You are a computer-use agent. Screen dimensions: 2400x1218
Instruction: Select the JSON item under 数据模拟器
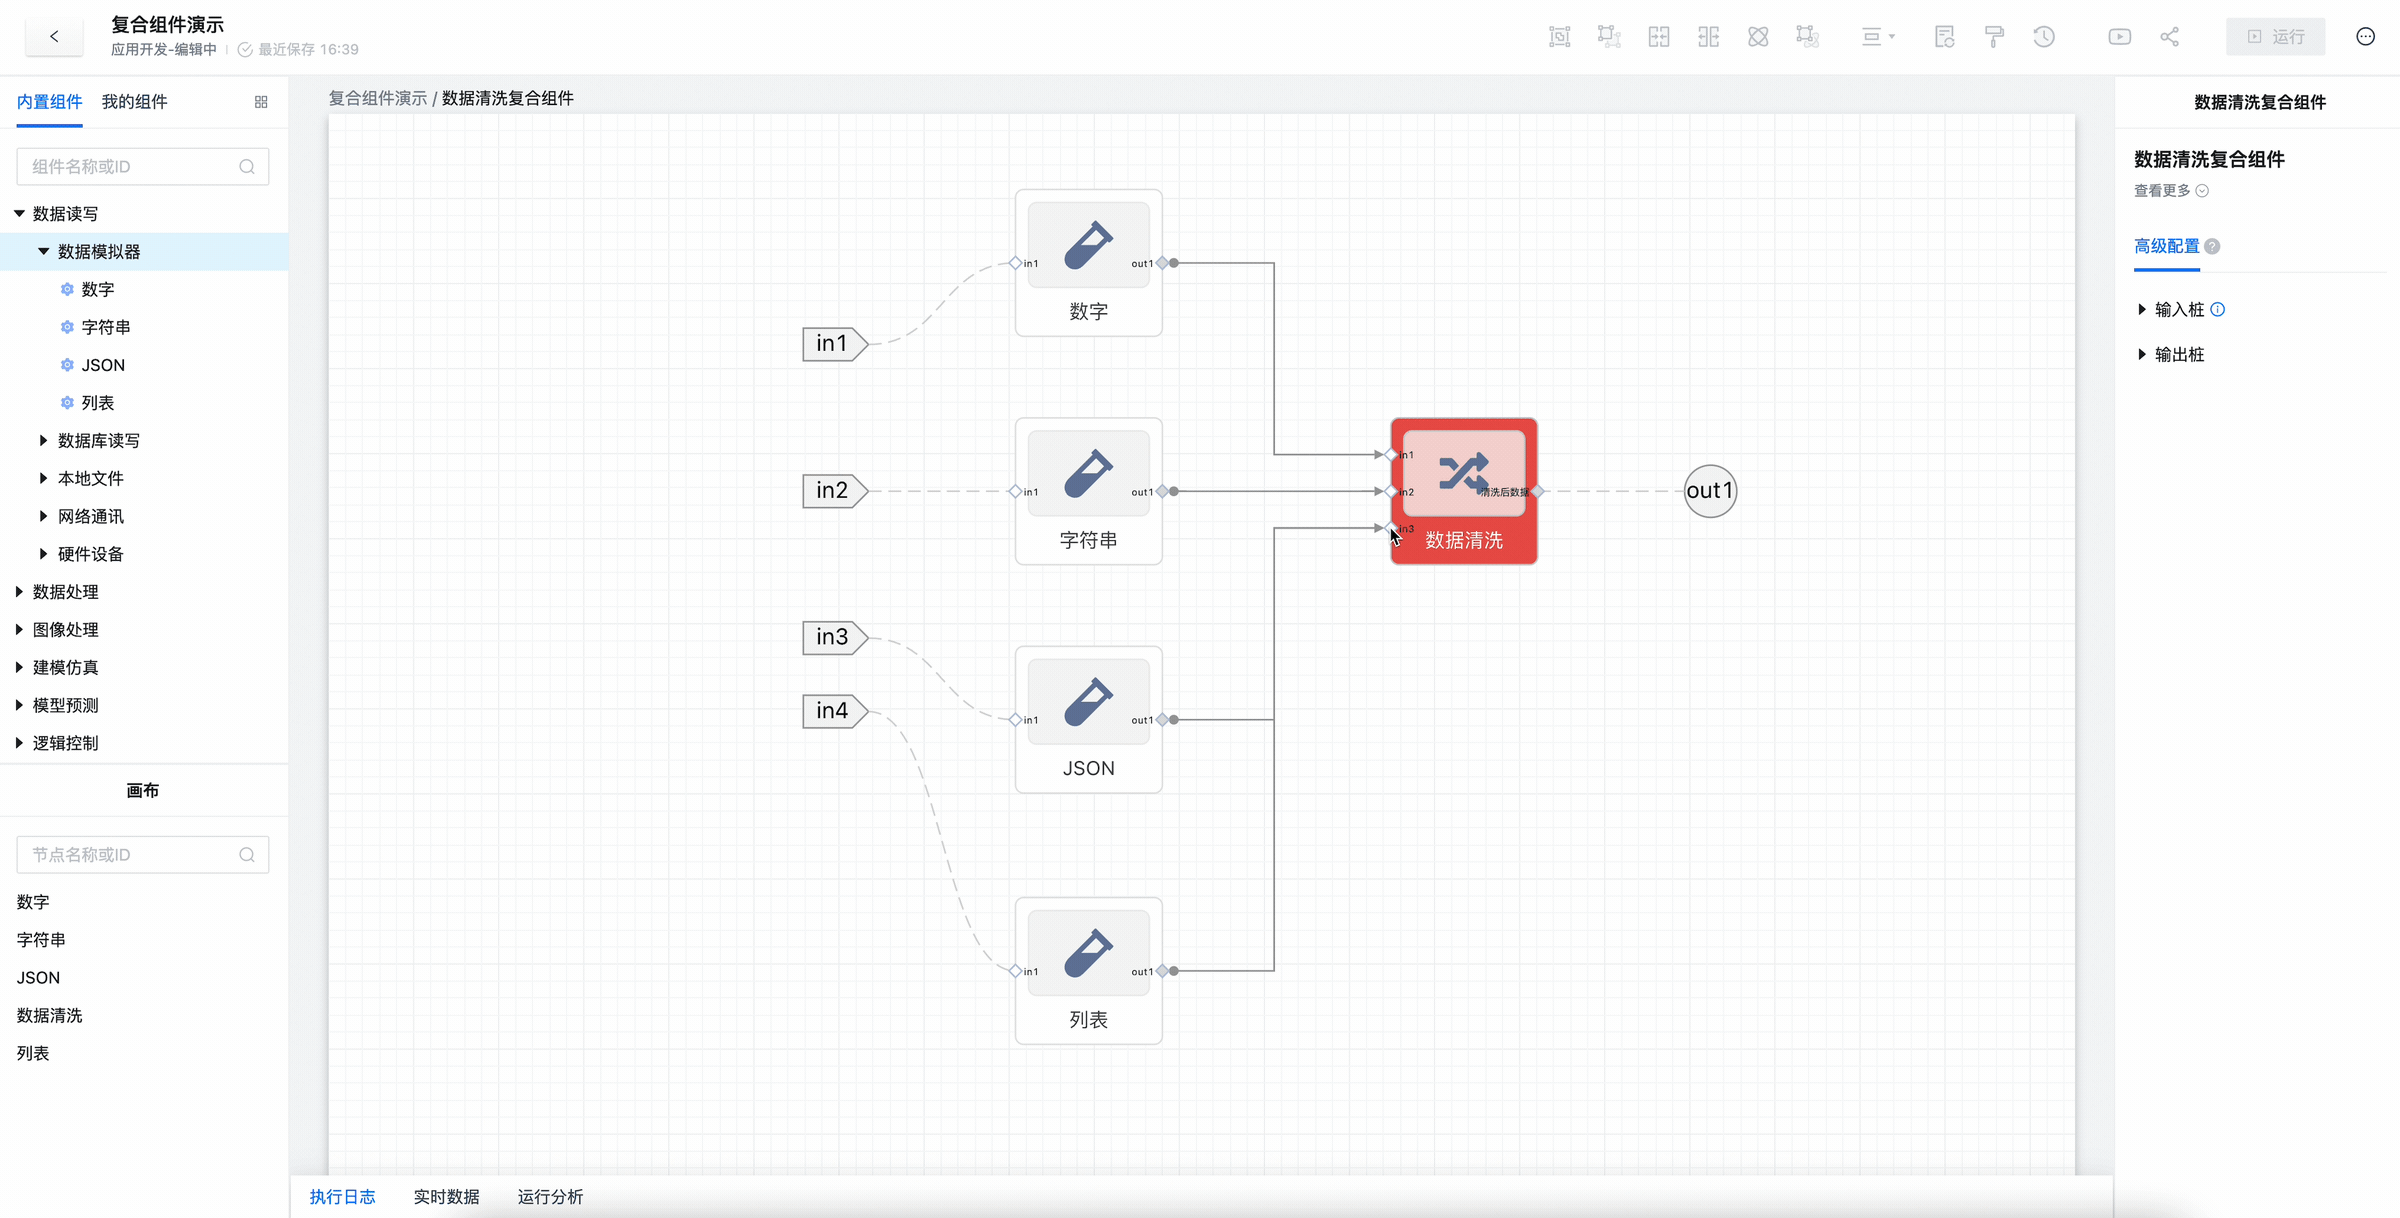103,365
